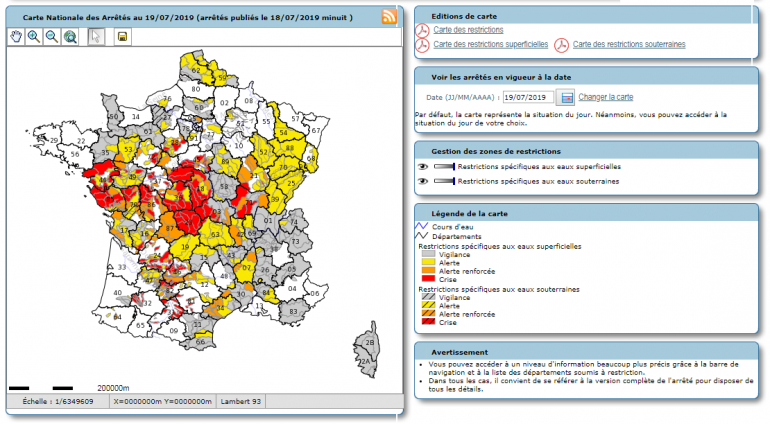Toggle eye for eaux superficielles restrictions
The height and width of the screenshot is (424, 770).
click(423, 166)
